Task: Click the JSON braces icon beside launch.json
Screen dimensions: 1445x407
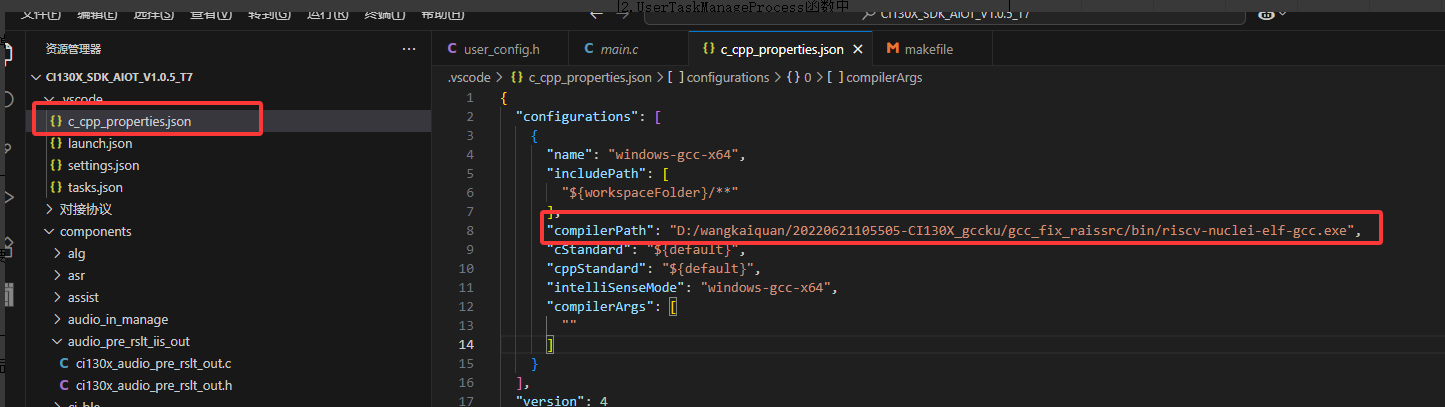Action: pos(56,144)
